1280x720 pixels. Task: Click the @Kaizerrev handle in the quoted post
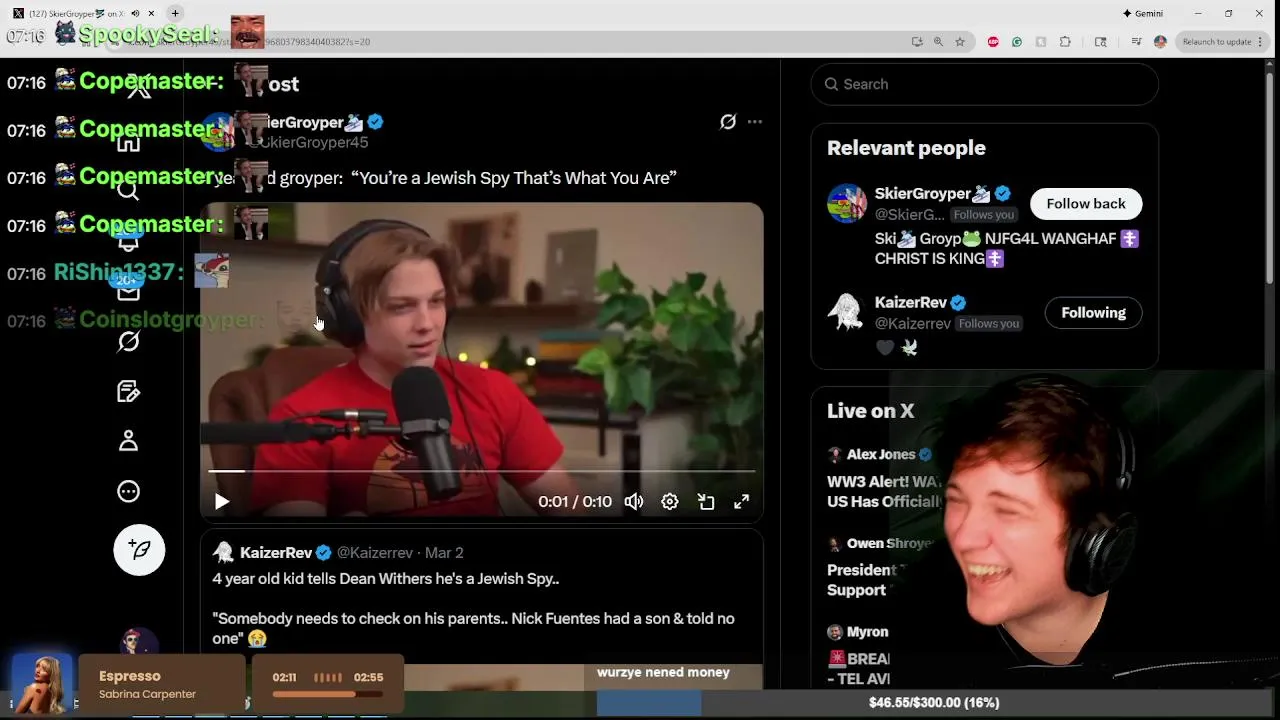375,553
